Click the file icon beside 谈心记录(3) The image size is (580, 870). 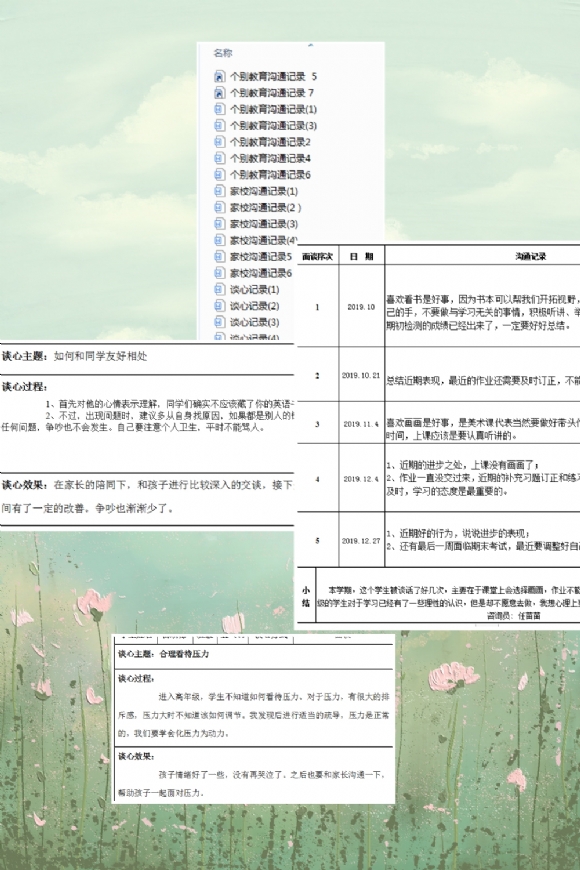point(220,322)
